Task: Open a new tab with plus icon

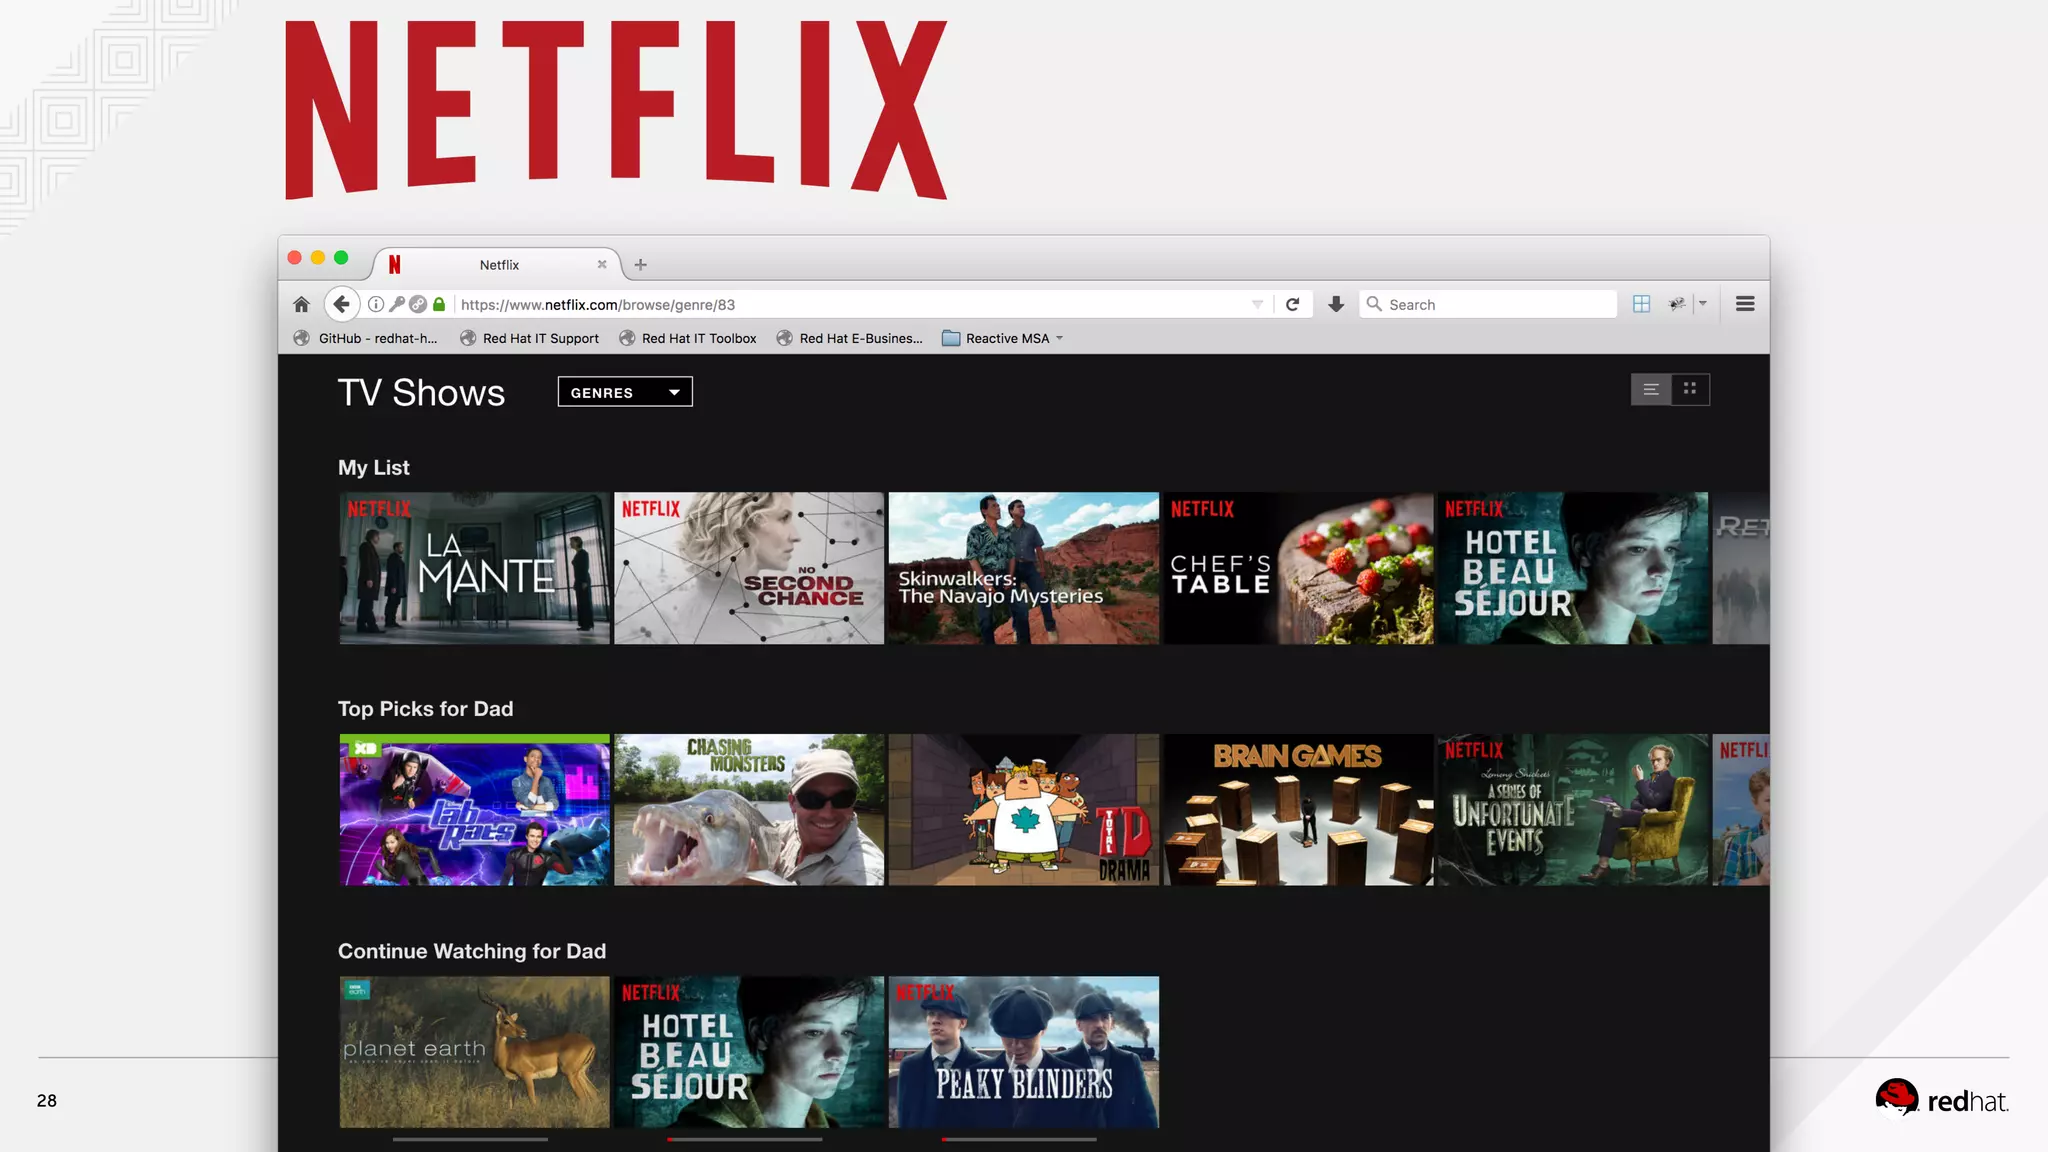Action: point(641,265)
